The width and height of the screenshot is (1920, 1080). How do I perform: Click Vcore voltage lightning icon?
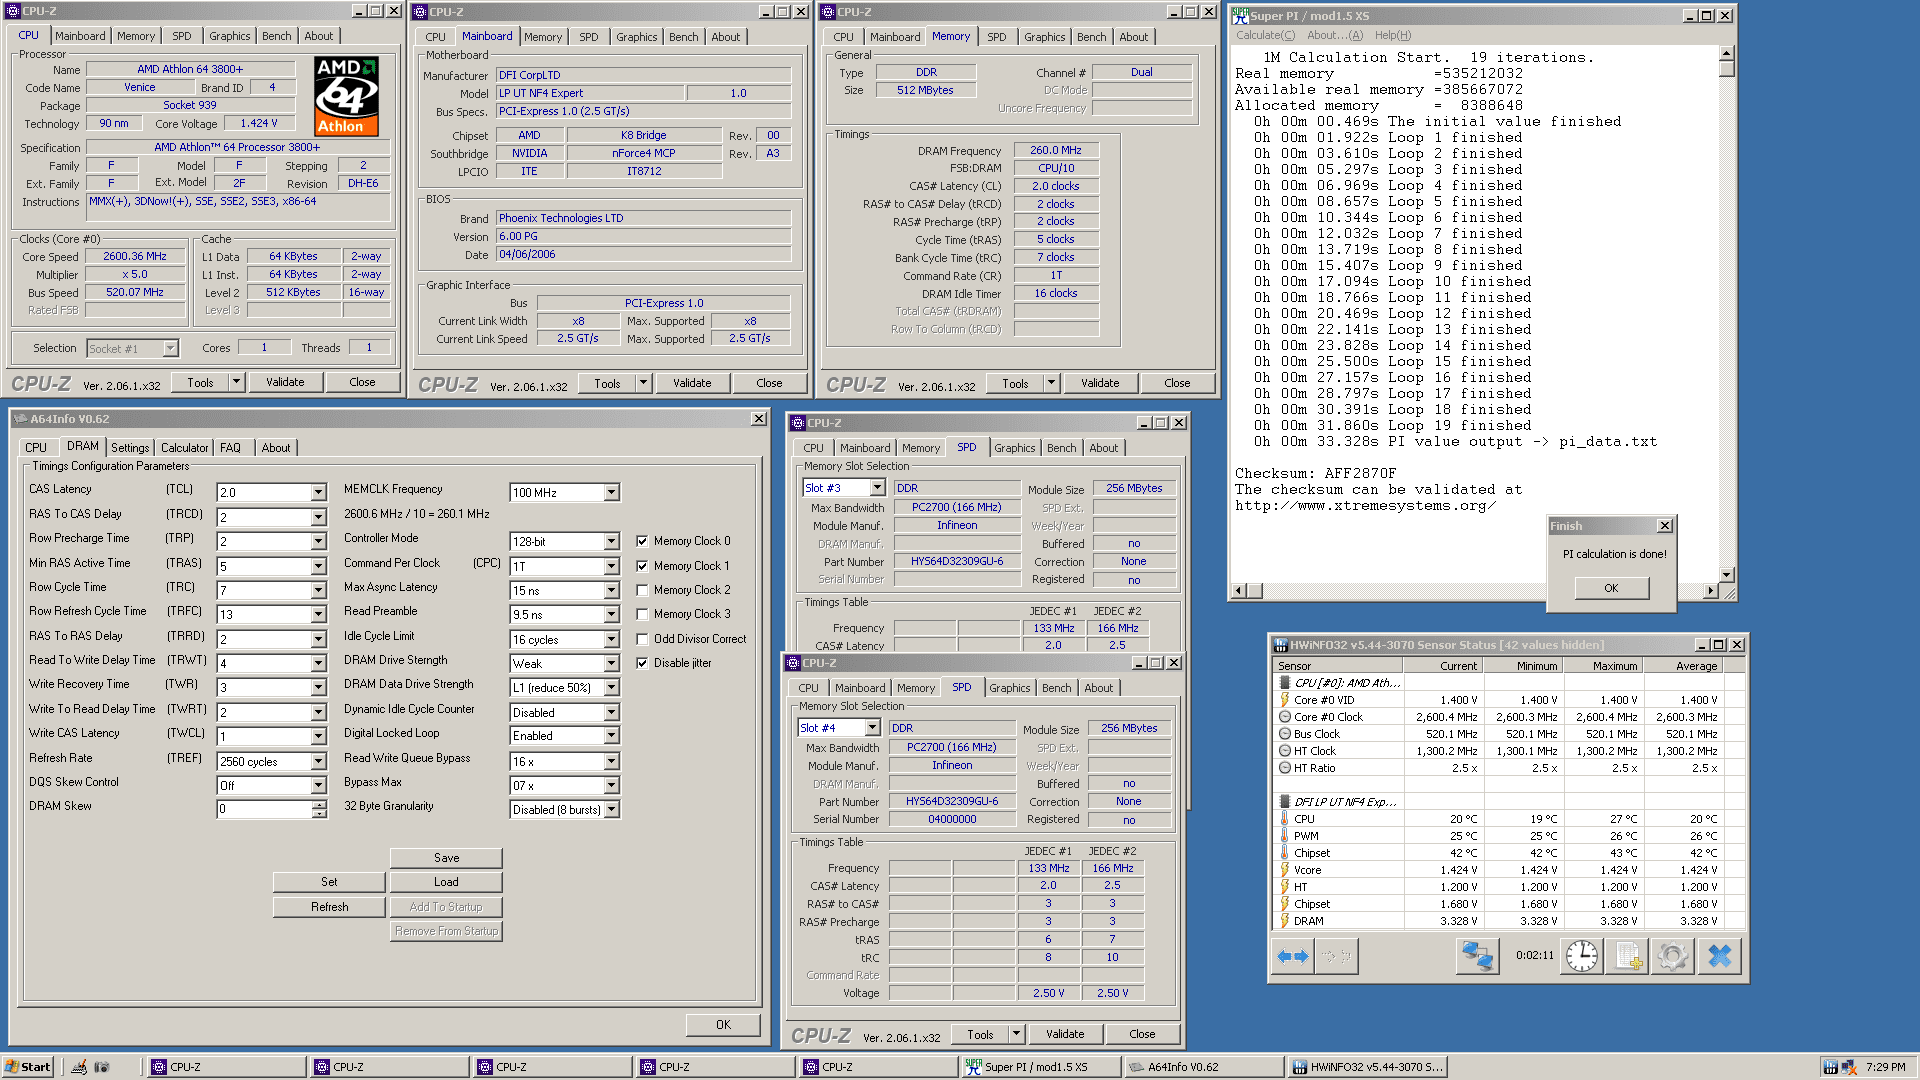click(1285, 870)
